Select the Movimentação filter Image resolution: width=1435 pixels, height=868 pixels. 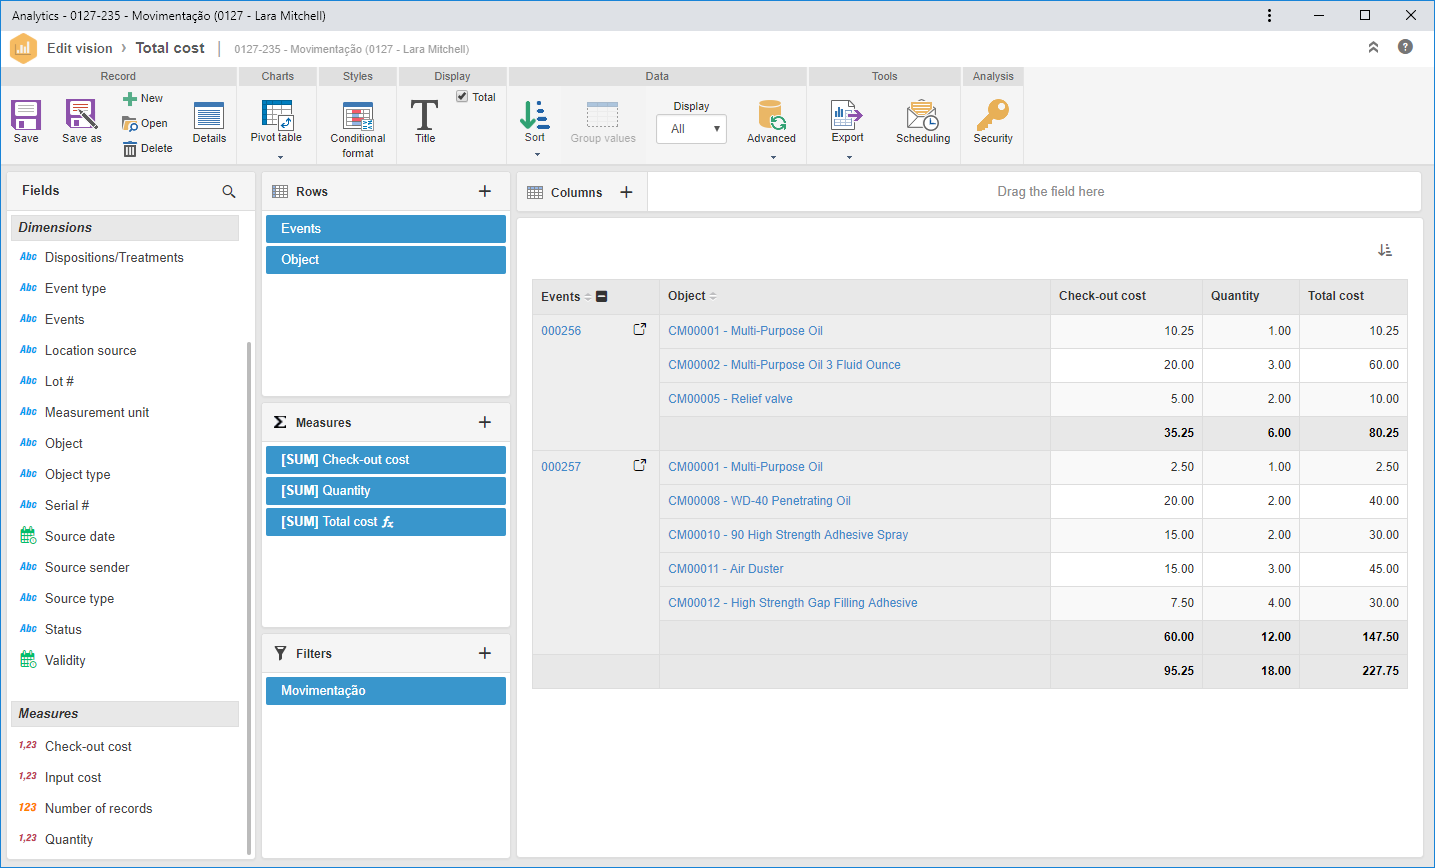(x=386, y=691)
